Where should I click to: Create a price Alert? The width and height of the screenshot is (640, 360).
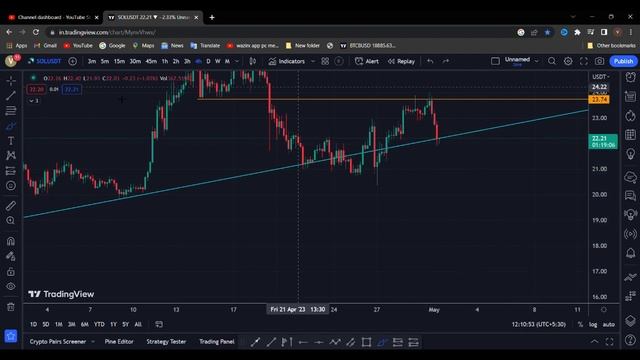tap(367, 61)
